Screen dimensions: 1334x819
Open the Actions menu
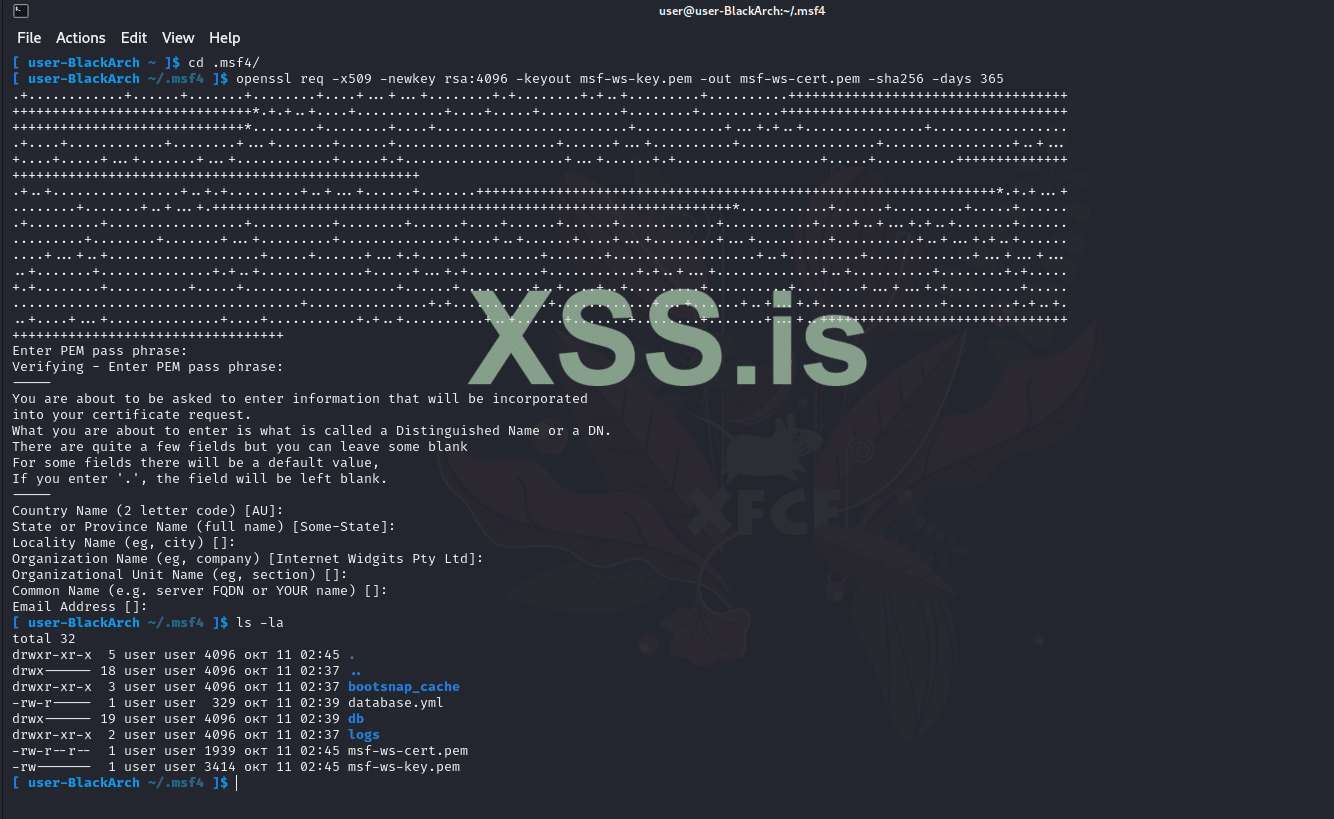pos(80,38)
